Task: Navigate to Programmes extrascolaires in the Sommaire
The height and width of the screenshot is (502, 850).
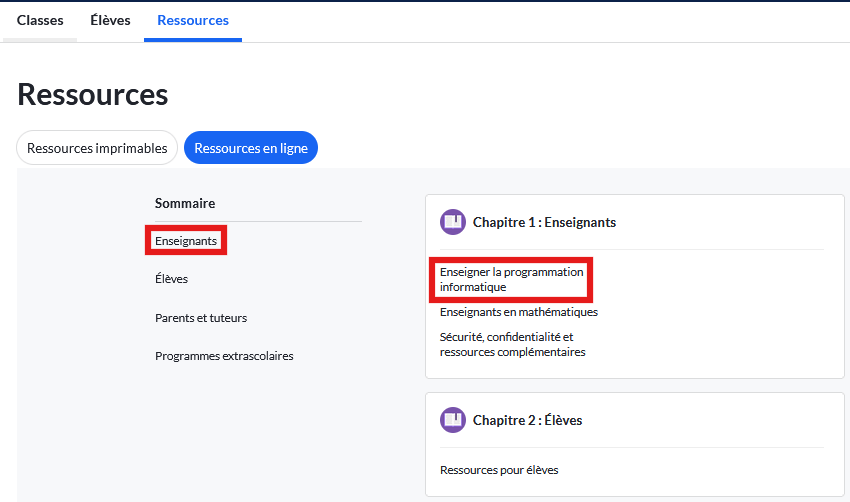Action: [x=224, y=356]
